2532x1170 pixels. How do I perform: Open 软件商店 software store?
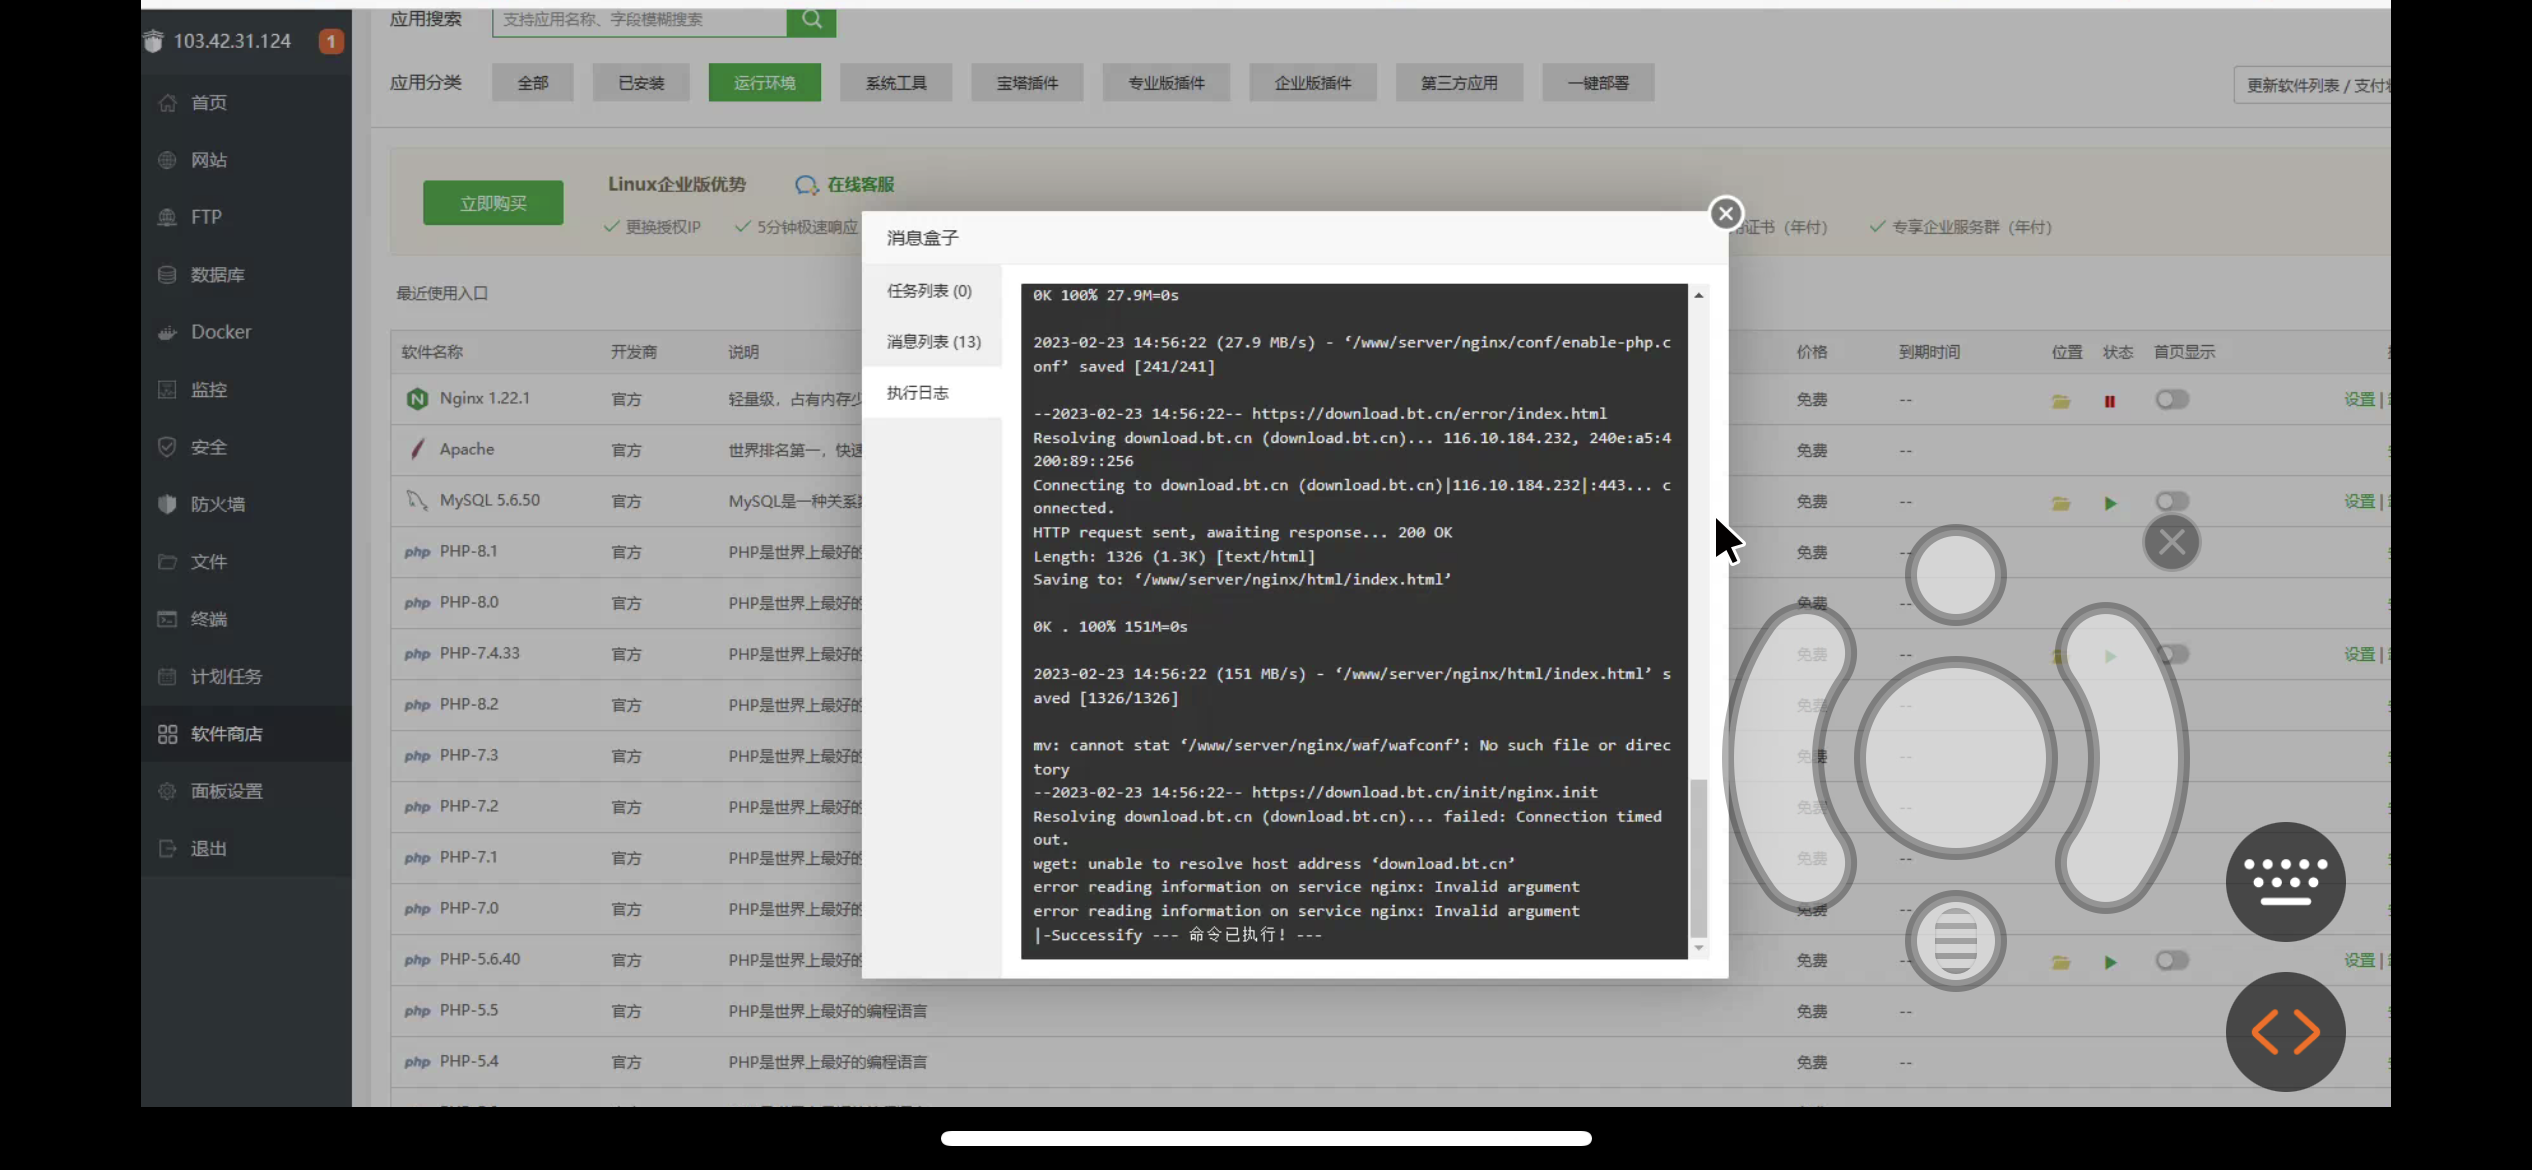(x=245, y=734)
